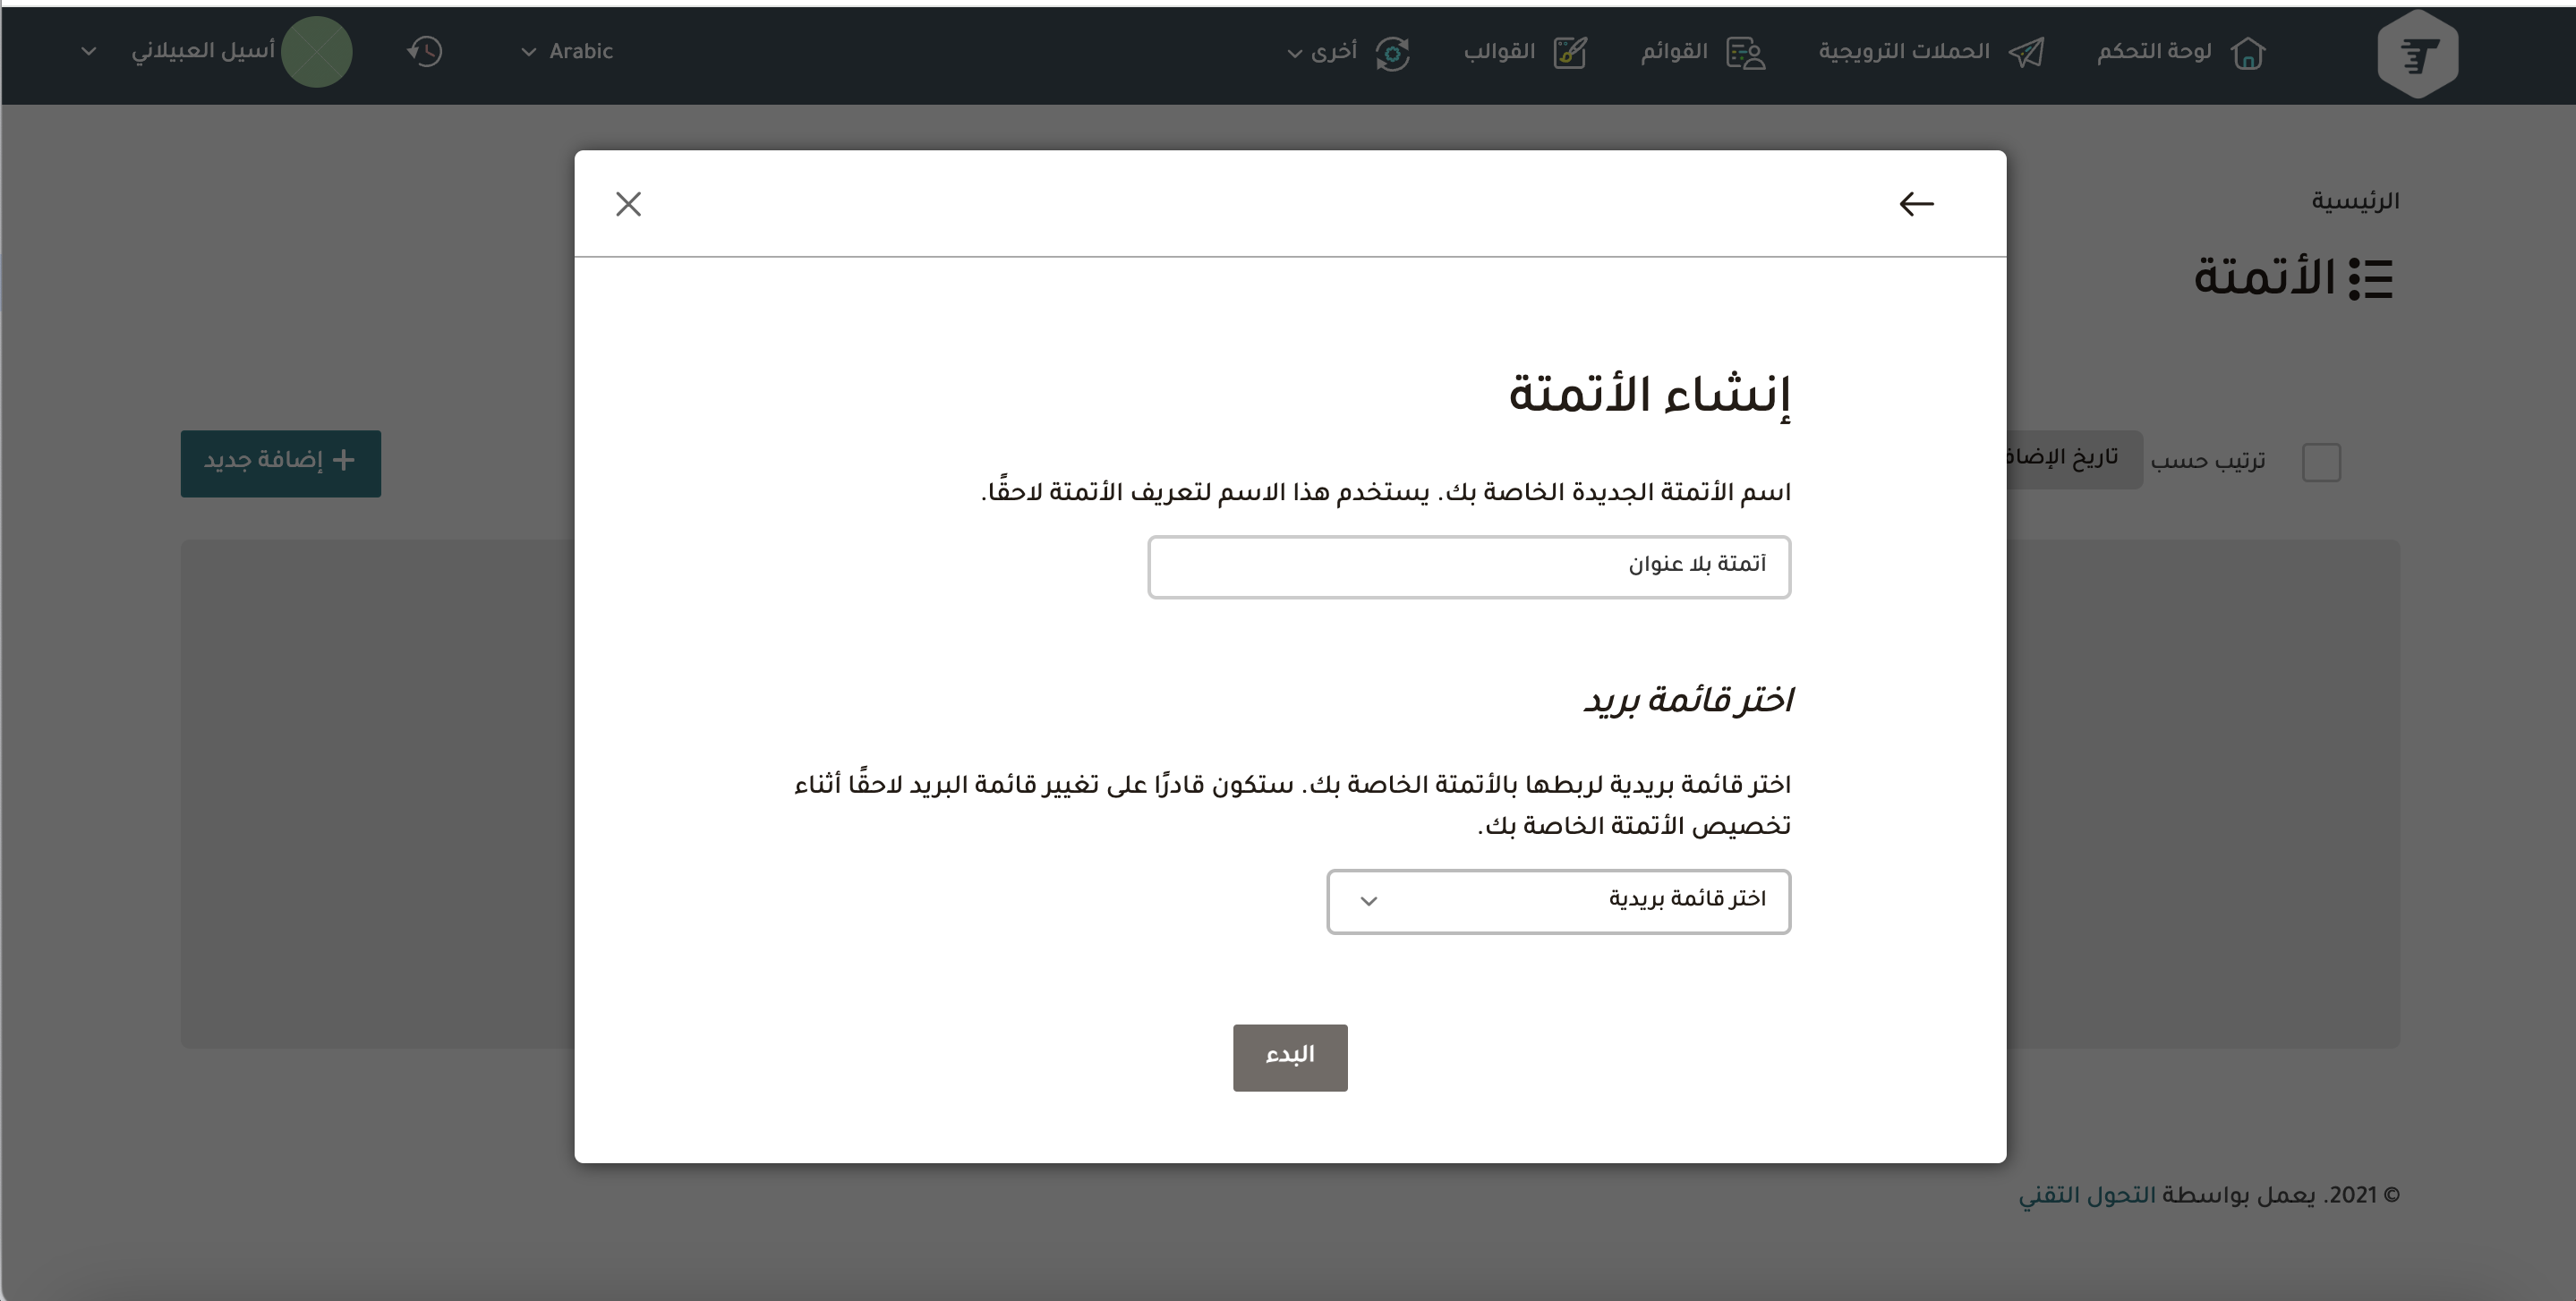Click the automation name input field

coord(1468,567)
